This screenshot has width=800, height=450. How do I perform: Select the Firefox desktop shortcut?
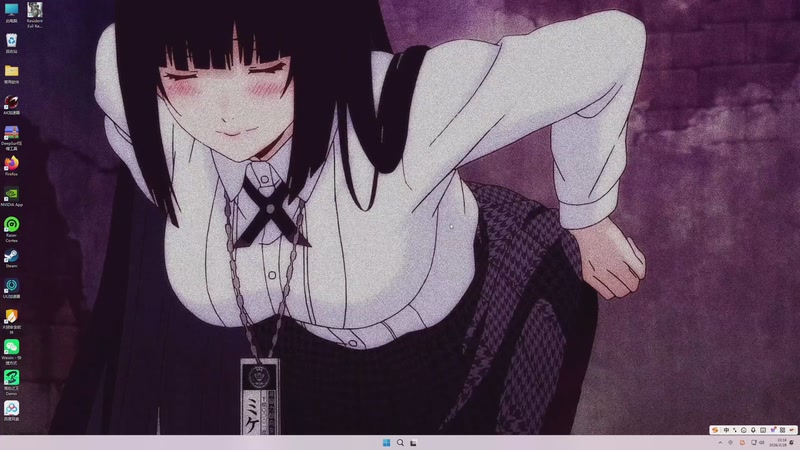click(11, 166)
